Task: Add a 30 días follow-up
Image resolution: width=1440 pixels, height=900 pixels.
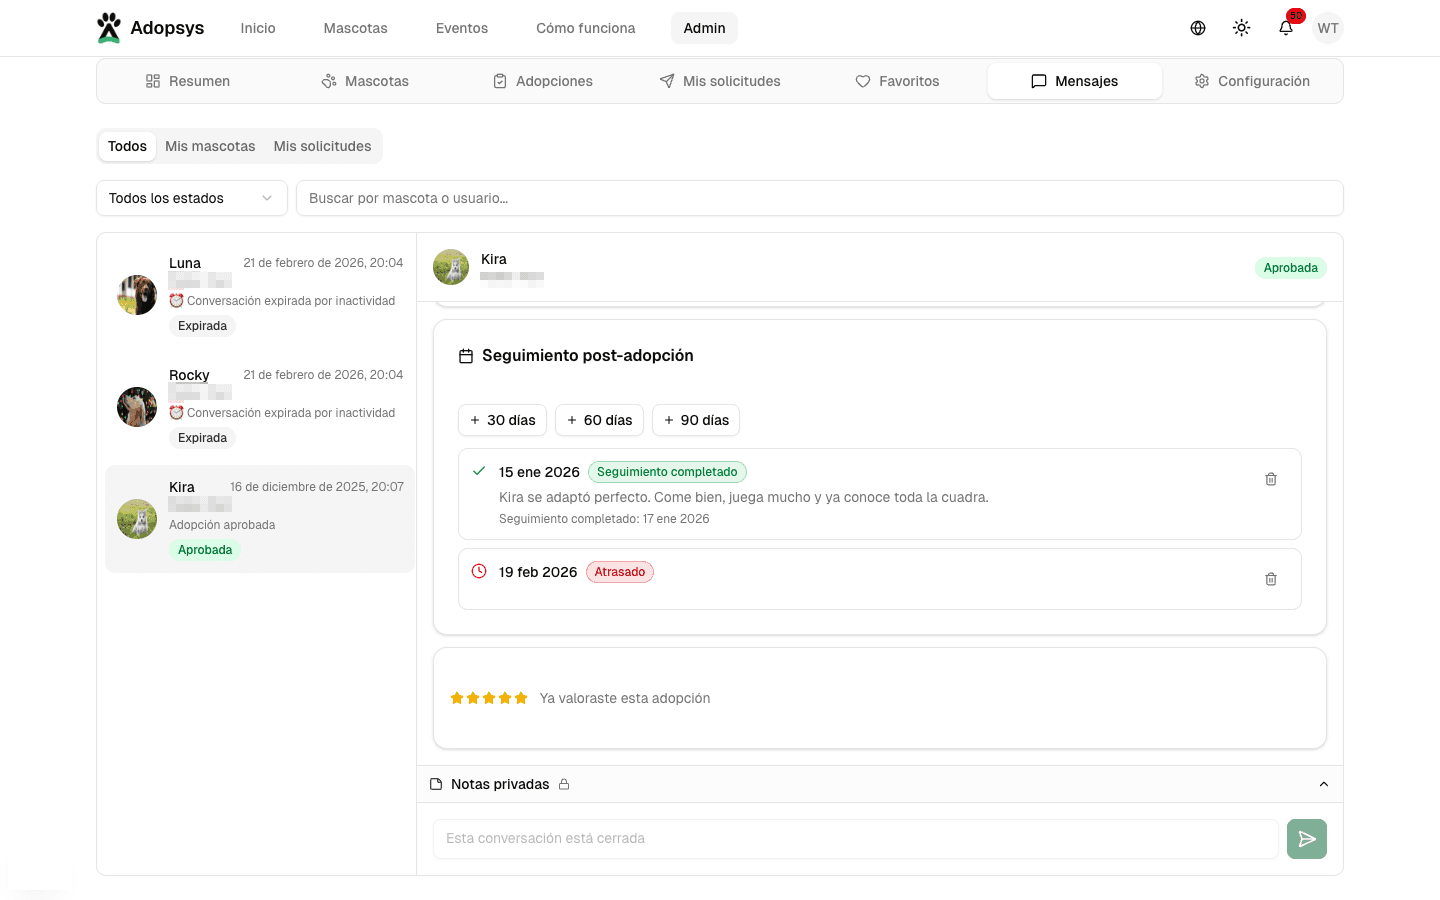Action: click(502, 420)
